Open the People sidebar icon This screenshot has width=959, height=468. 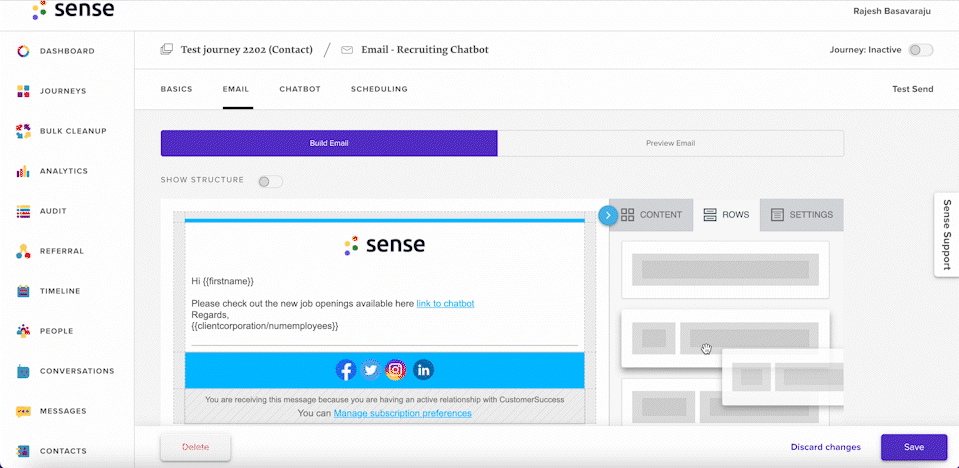click(23, 331)
